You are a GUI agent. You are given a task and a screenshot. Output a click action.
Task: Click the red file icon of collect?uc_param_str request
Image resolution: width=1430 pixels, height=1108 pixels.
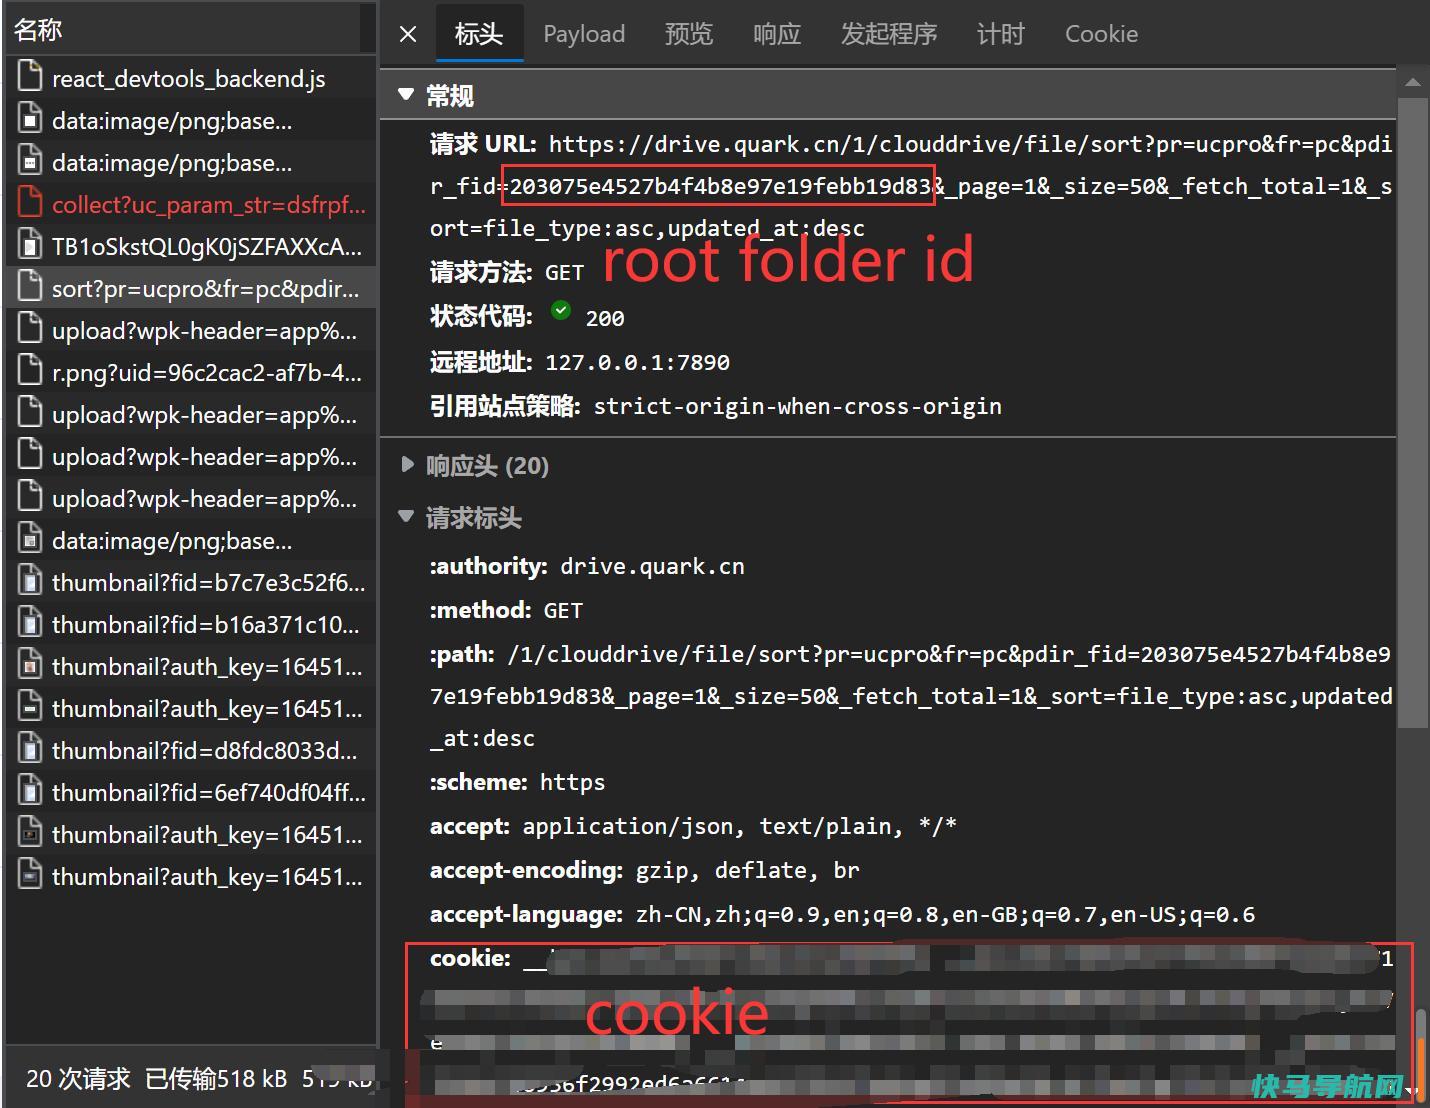click(x=30, y=204)
